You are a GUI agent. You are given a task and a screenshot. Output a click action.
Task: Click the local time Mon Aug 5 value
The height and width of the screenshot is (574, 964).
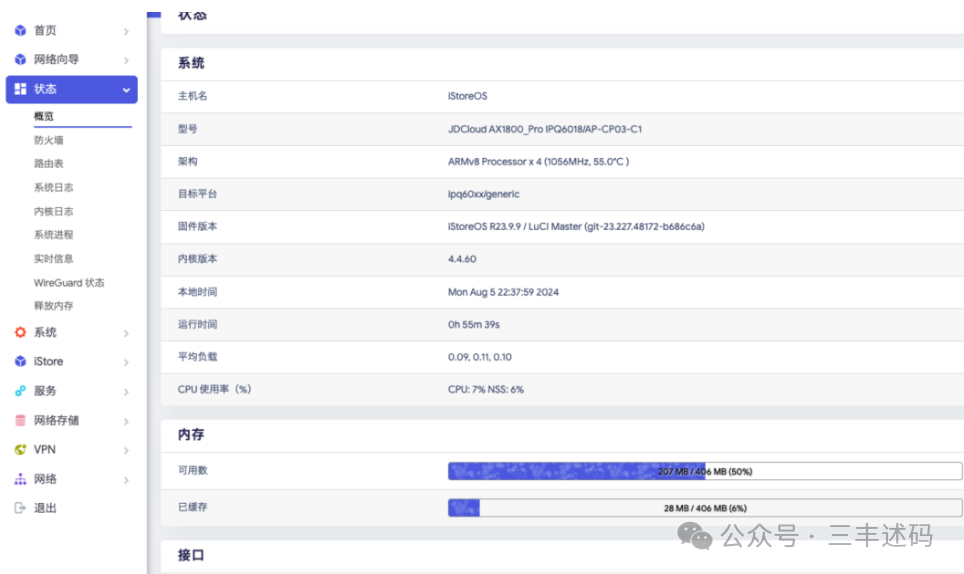point(503,292)
